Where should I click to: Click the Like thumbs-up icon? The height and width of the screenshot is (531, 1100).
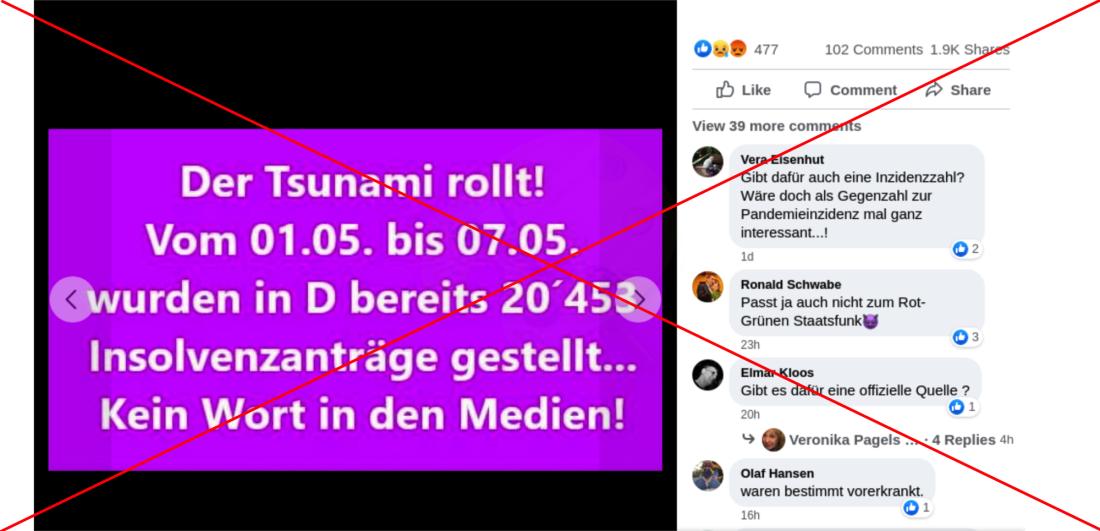click(x=725, y=90)
